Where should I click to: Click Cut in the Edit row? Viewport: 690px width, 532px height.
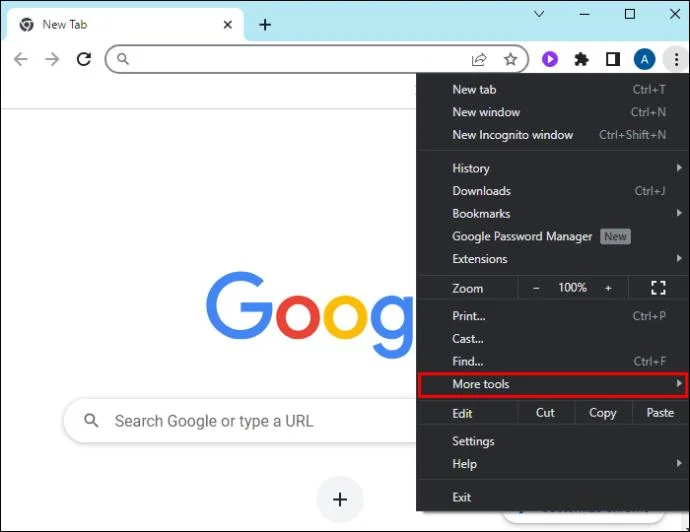tap(545, 413)
